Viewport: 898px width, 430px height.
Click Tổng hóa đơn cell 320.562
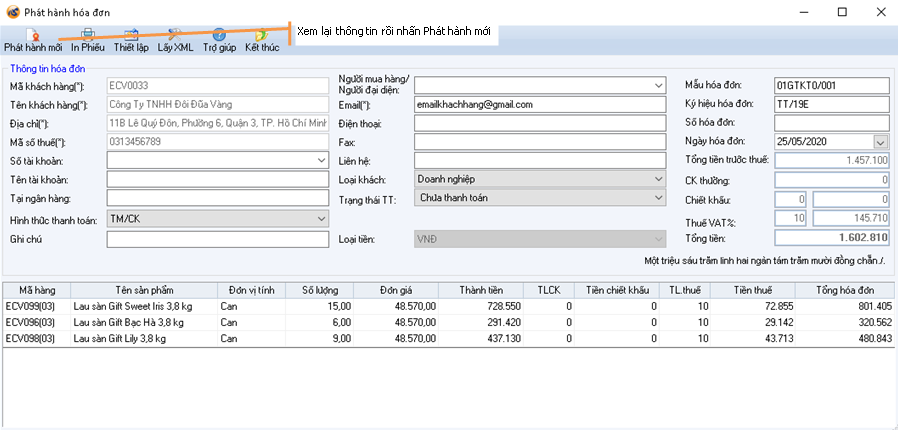pyautogui.click(x=845, y=322)
